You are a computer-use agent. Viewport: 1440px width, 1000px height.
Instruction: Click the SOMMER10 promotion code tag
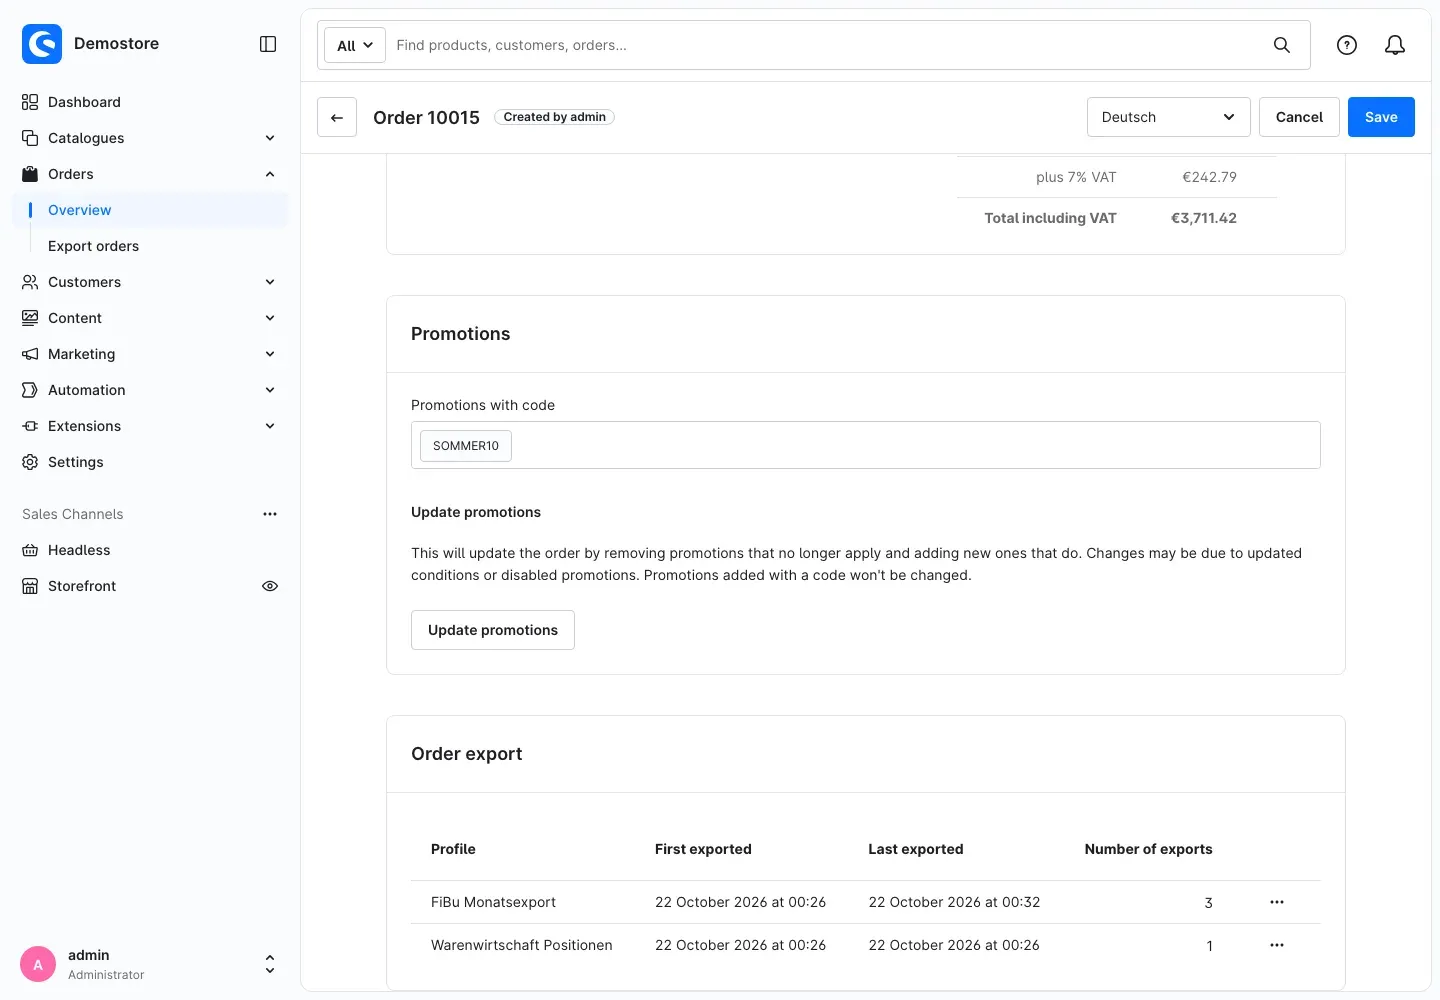[466, 446]
